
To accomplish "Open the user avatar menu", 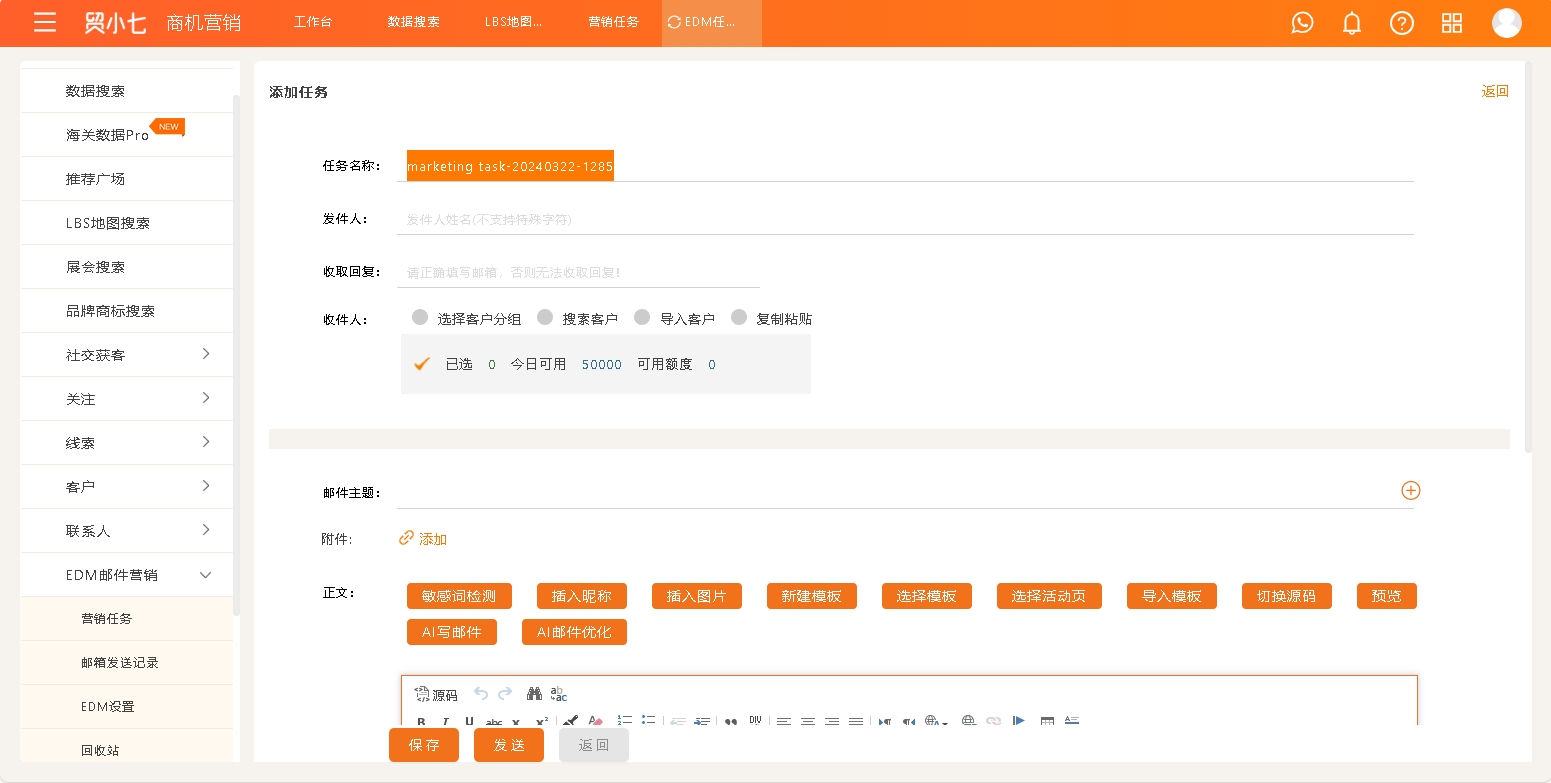I will click(x=1506, y=23).
